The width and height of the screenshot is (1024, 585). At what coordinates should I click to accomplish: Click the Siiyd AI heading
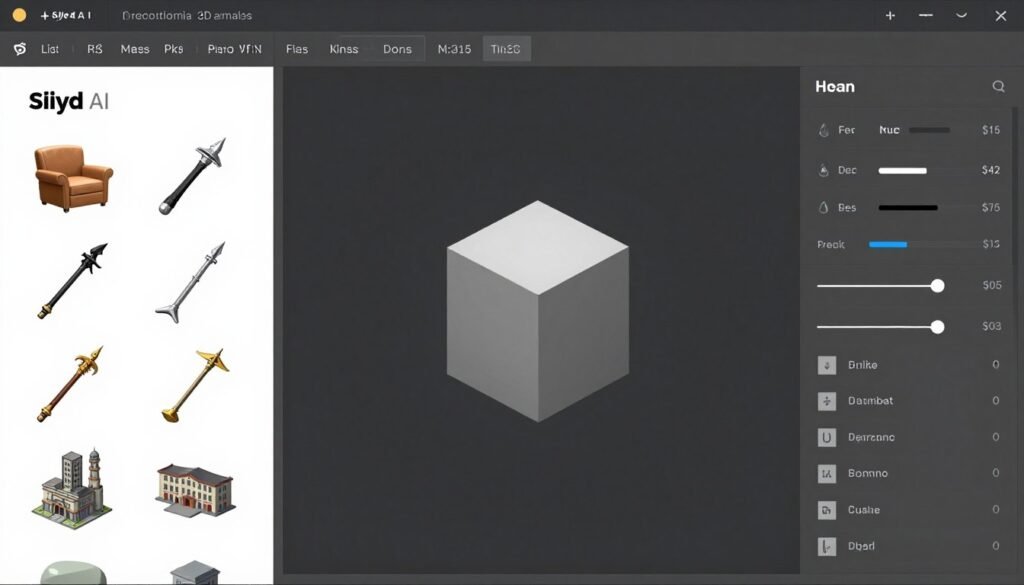(x=69, y=101)
